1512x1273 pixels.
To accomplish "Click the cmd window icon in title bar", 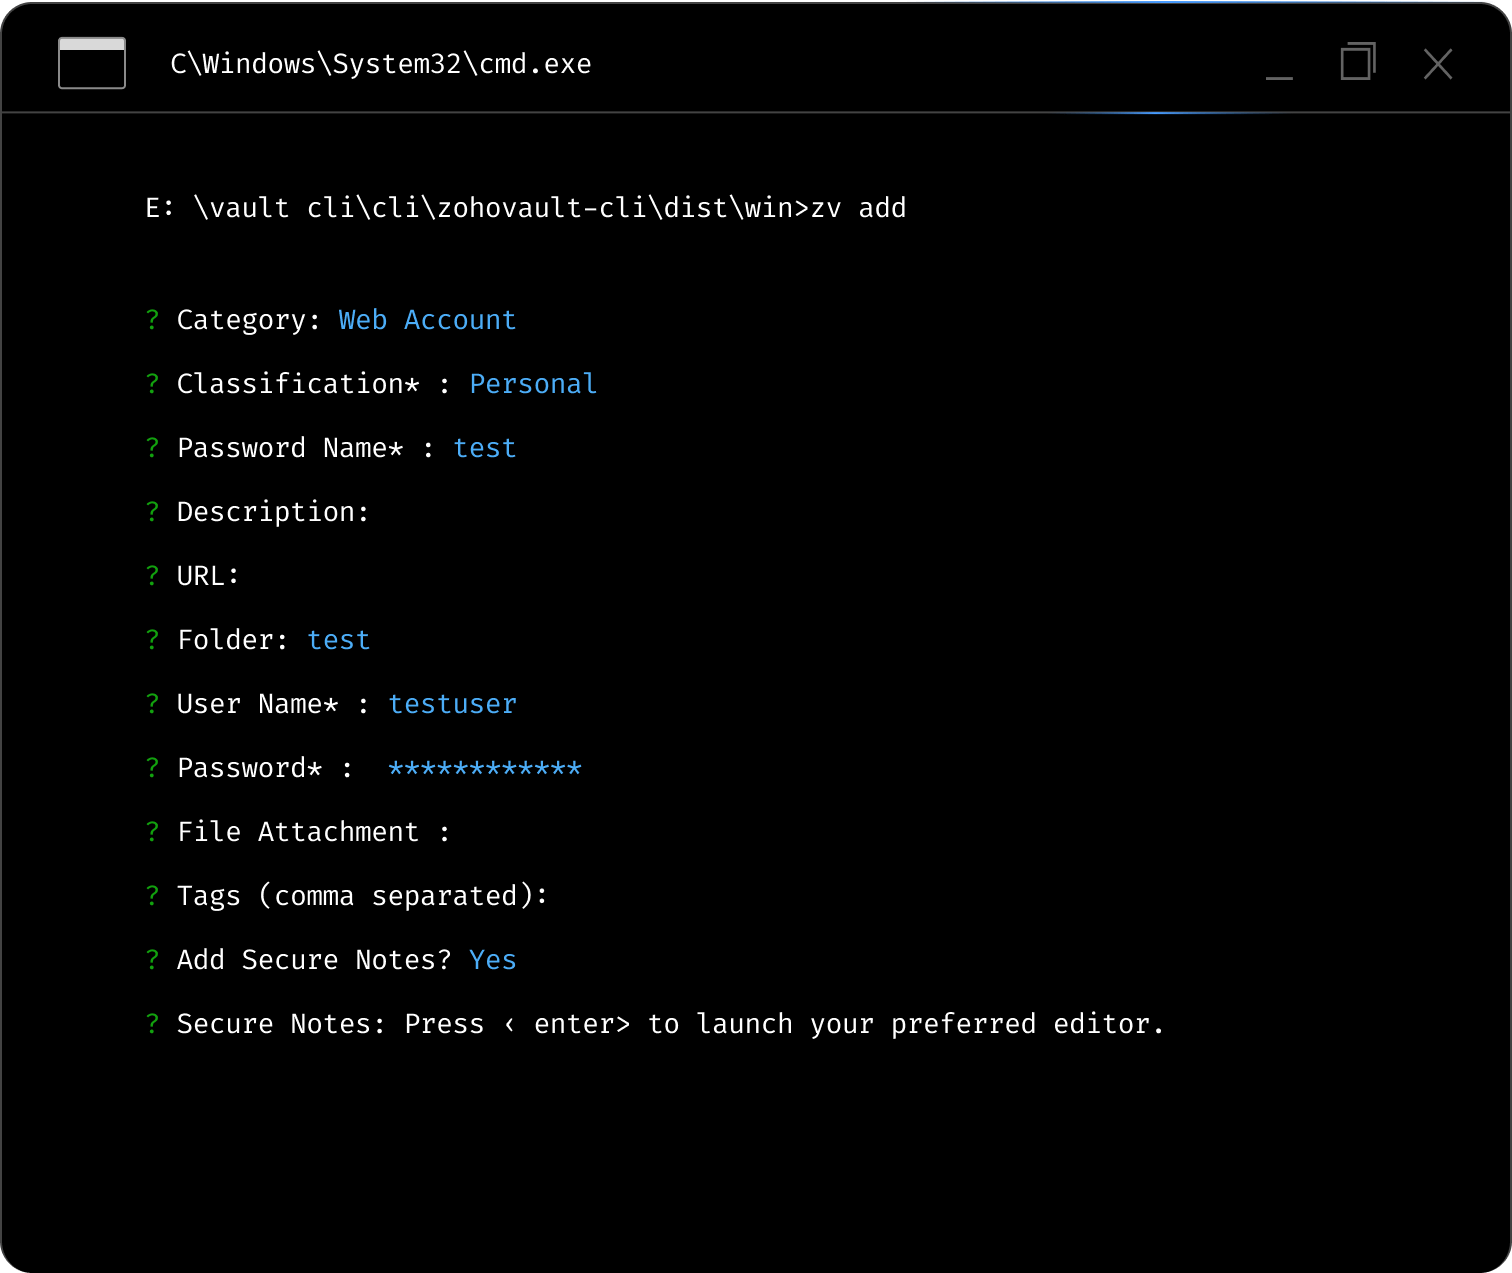I will point(92,63).
